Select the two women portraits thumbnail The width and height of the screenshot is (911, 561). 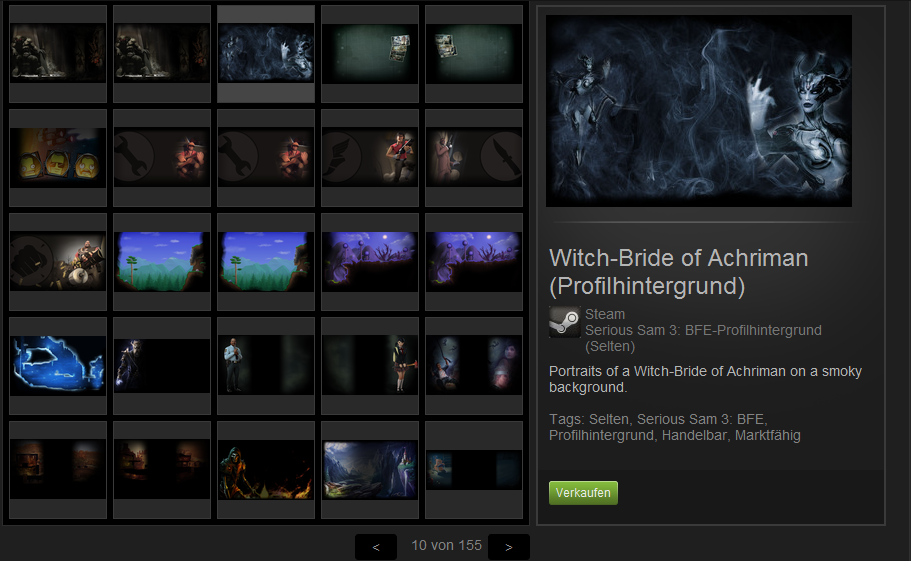[474, 365]
